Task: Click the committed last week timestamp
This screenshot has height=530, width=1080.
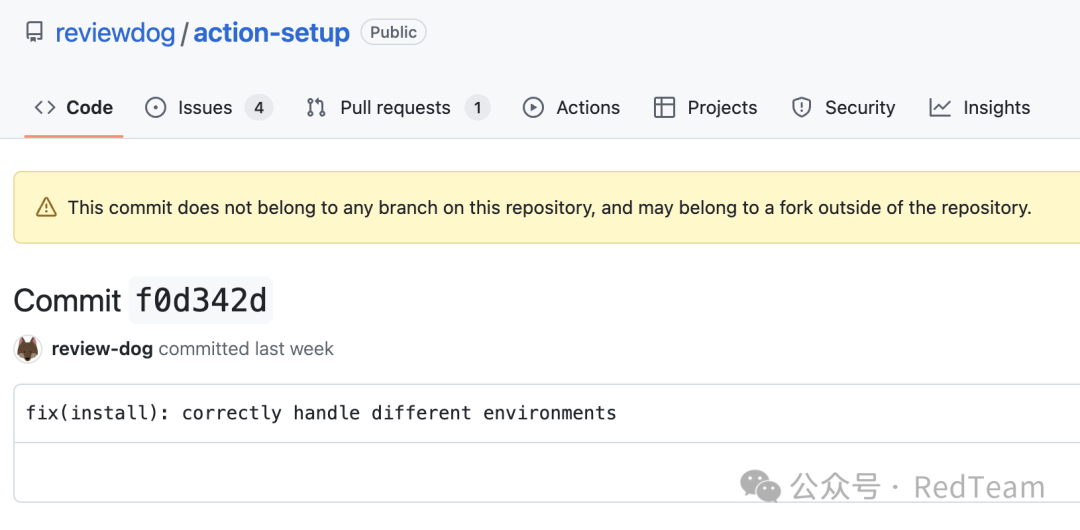Action: (x=246, y=349)
